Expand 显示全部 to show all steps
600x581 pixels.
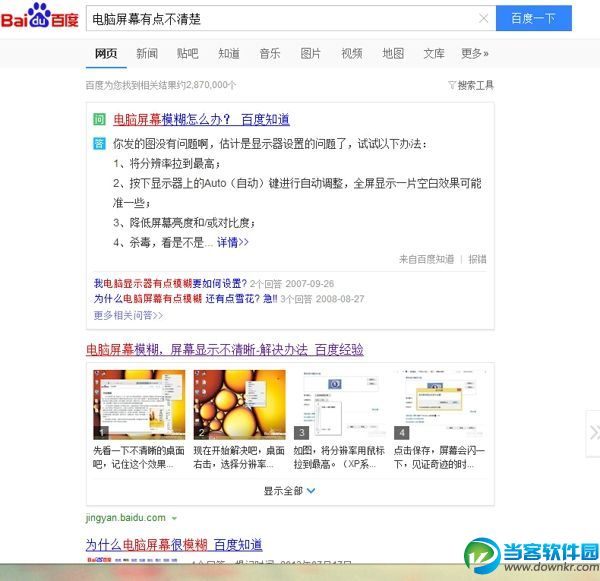tap(290, 491)
